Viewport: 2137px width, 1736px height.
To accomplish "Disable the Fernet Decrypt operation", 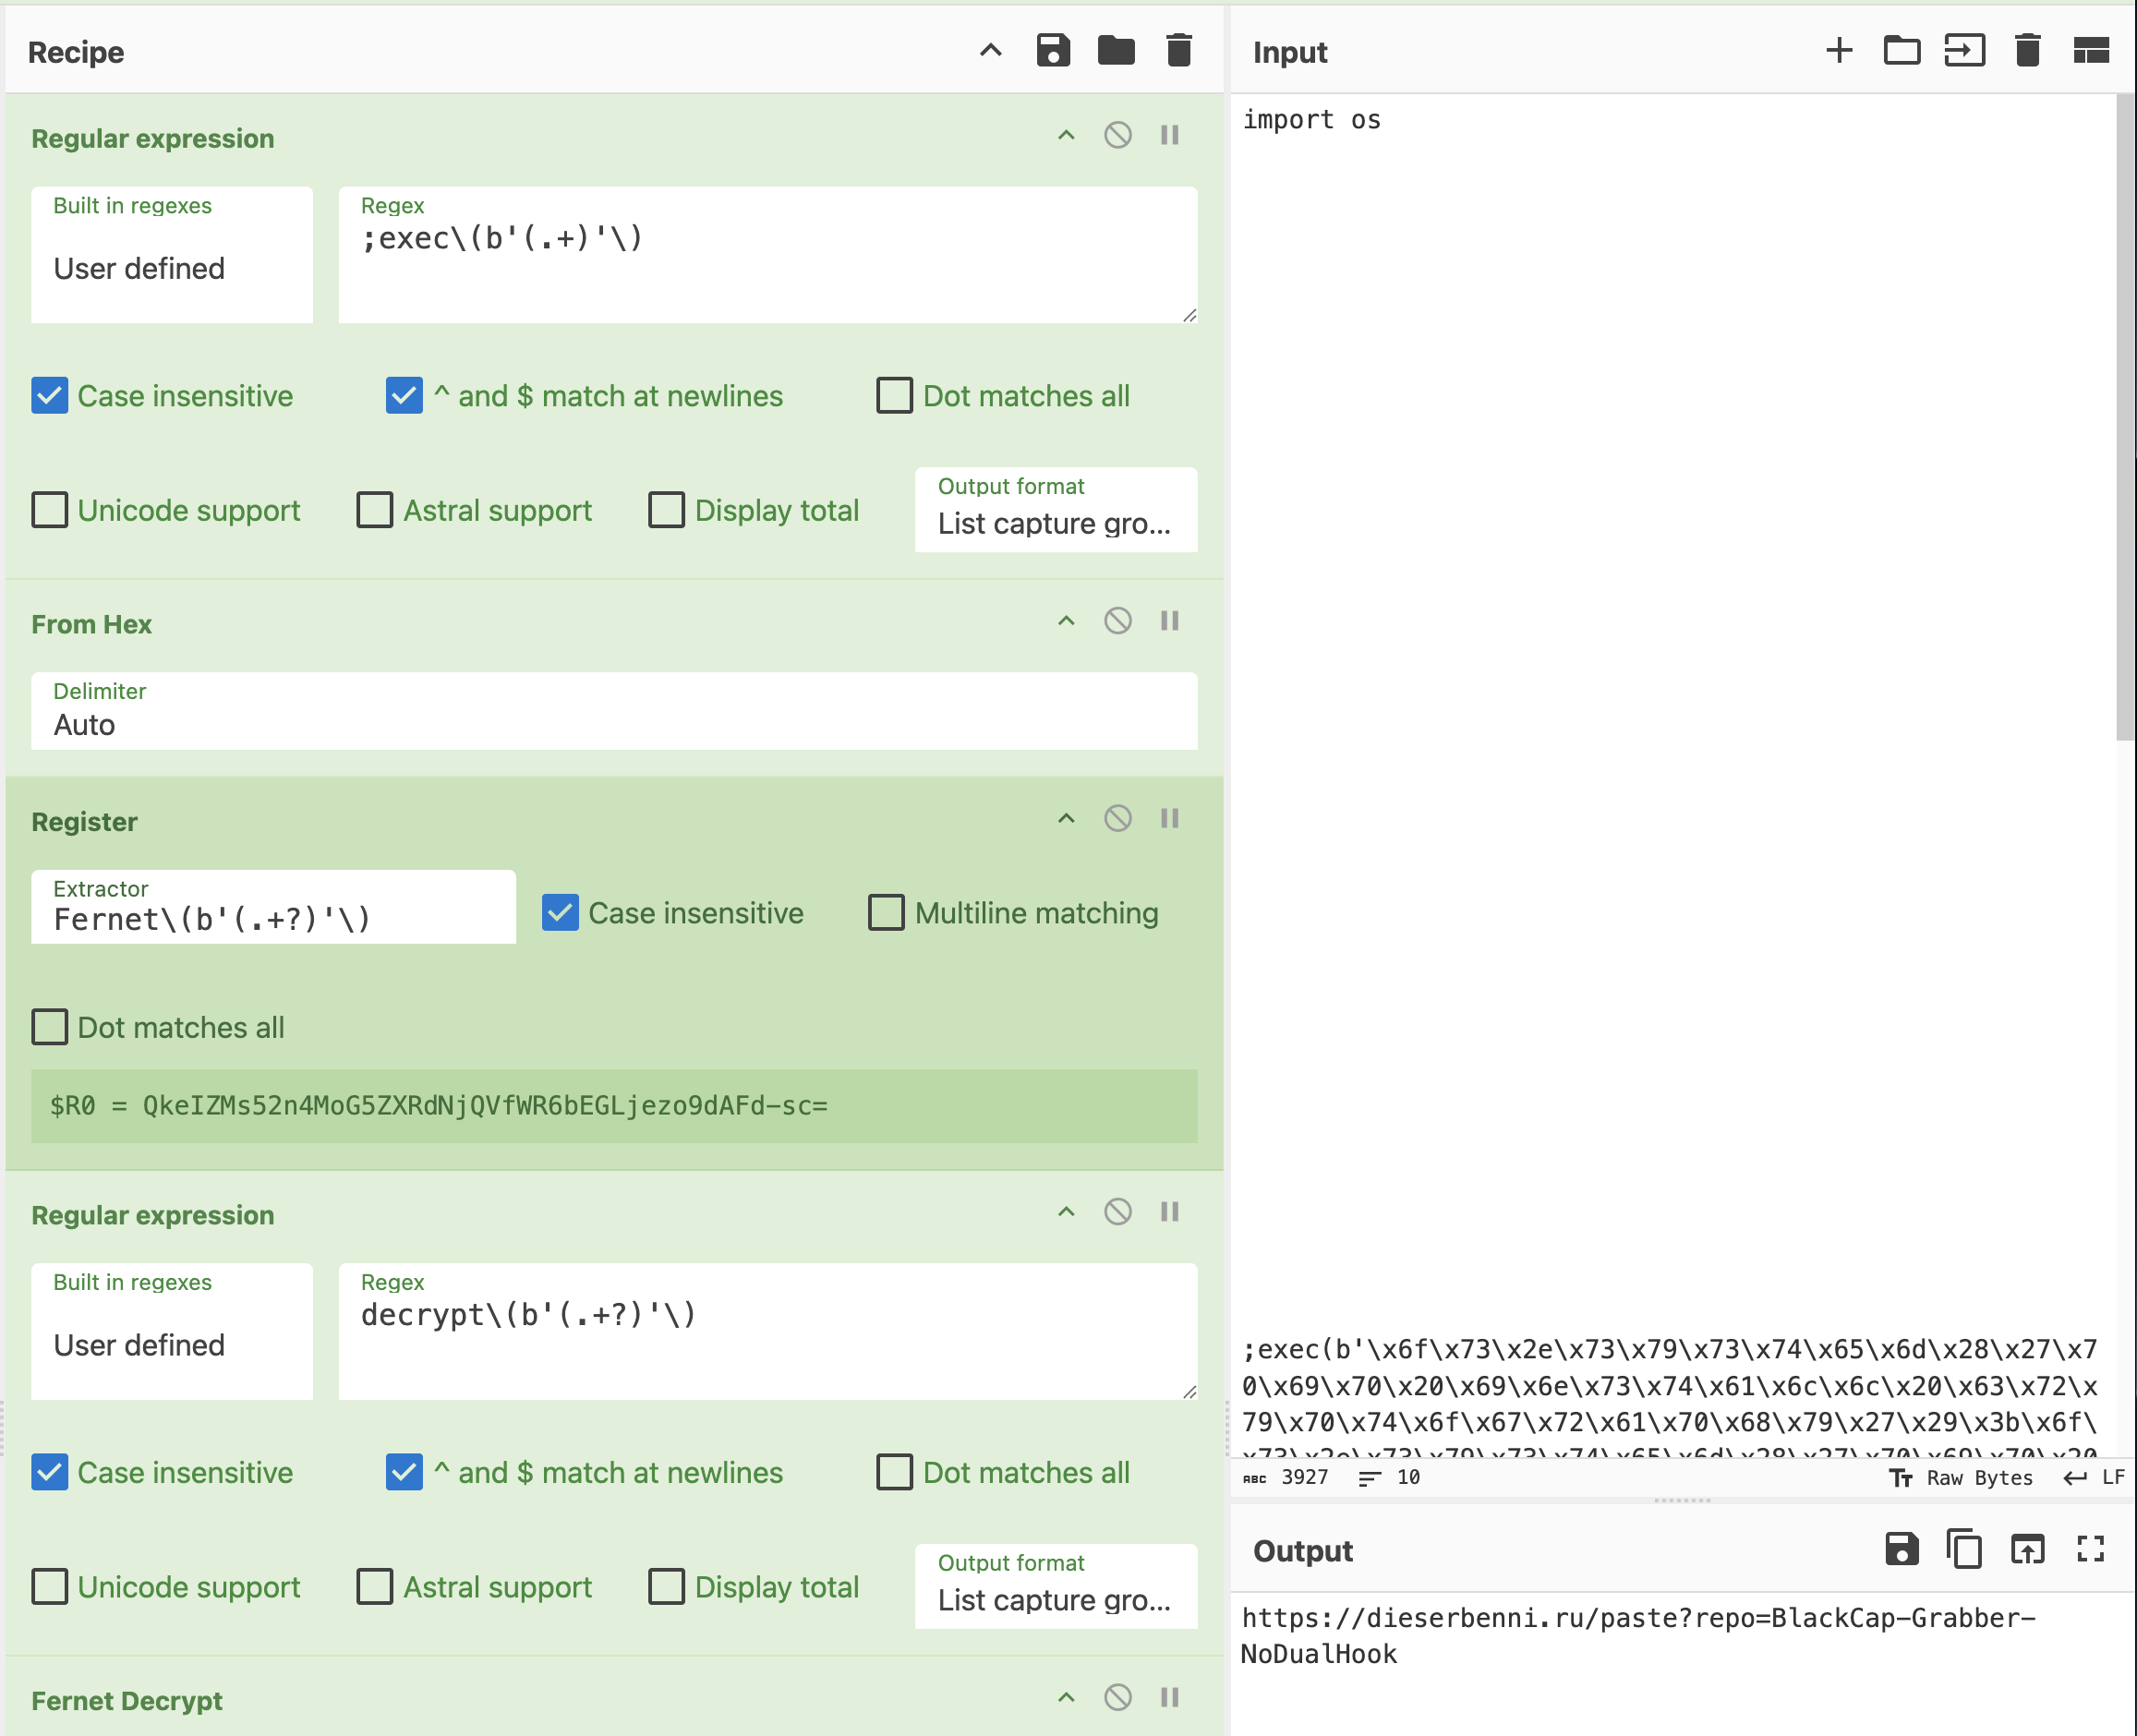I will (x=1118, y=1698).
